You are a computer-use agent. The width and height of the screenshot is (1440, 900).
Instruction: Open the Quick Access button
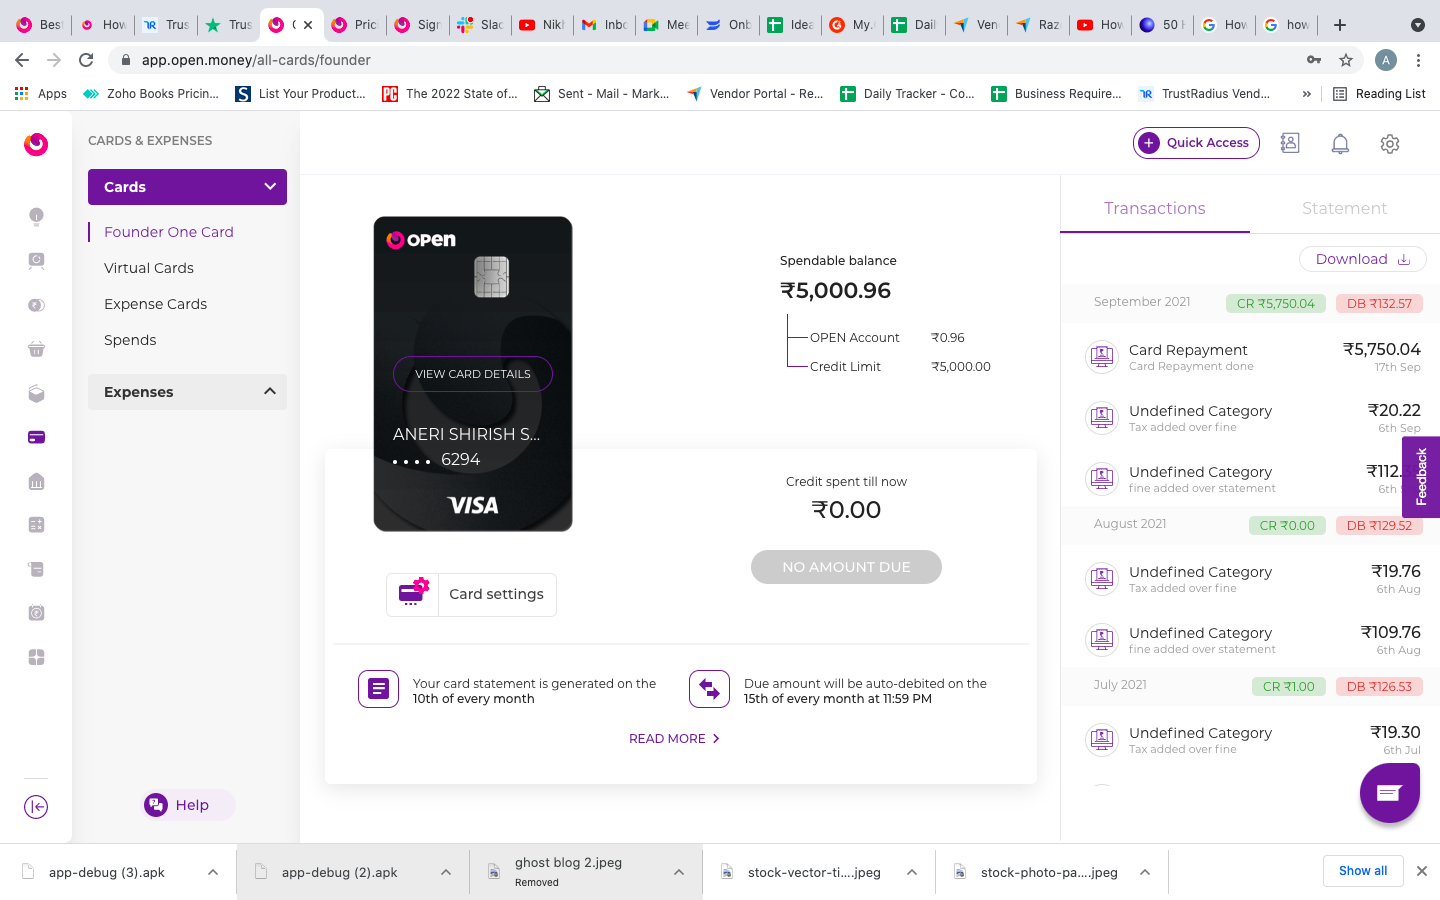coord(1196,143)
